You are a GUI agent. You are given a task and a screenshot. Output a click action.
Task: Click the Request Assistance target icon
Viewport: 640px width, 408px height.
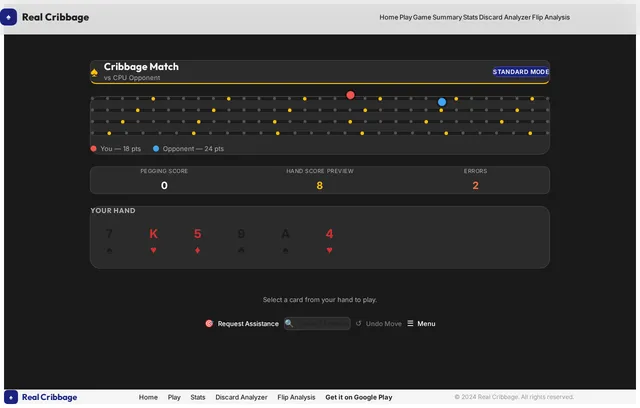(x=209, y=324)
